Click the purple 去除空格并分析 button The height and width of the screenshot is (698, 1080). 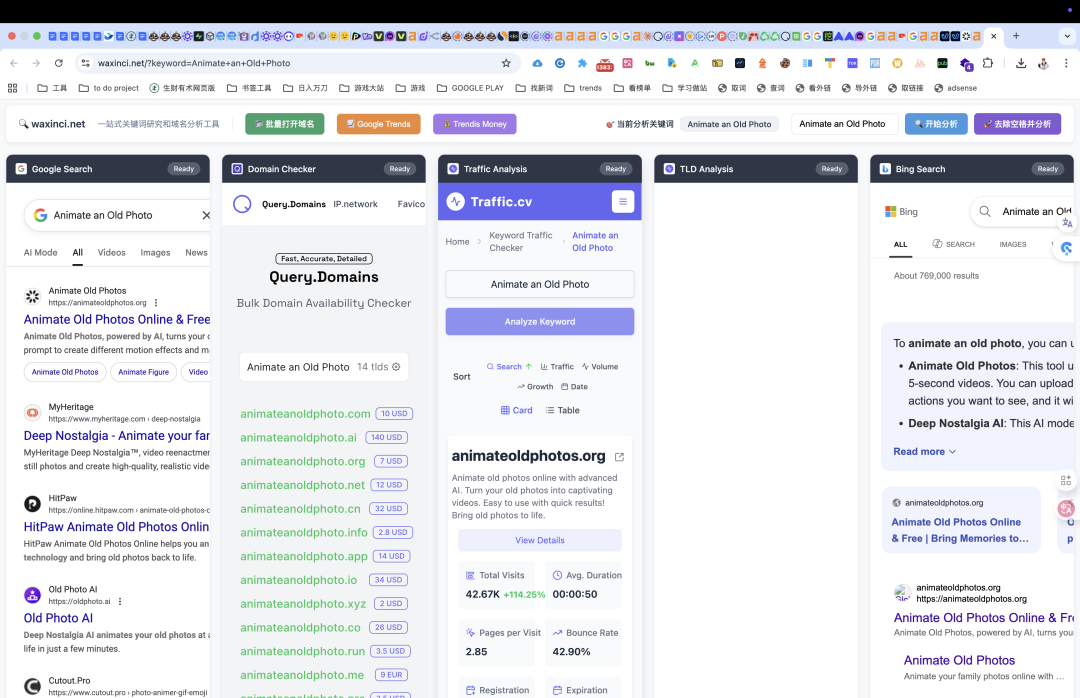1017,124
